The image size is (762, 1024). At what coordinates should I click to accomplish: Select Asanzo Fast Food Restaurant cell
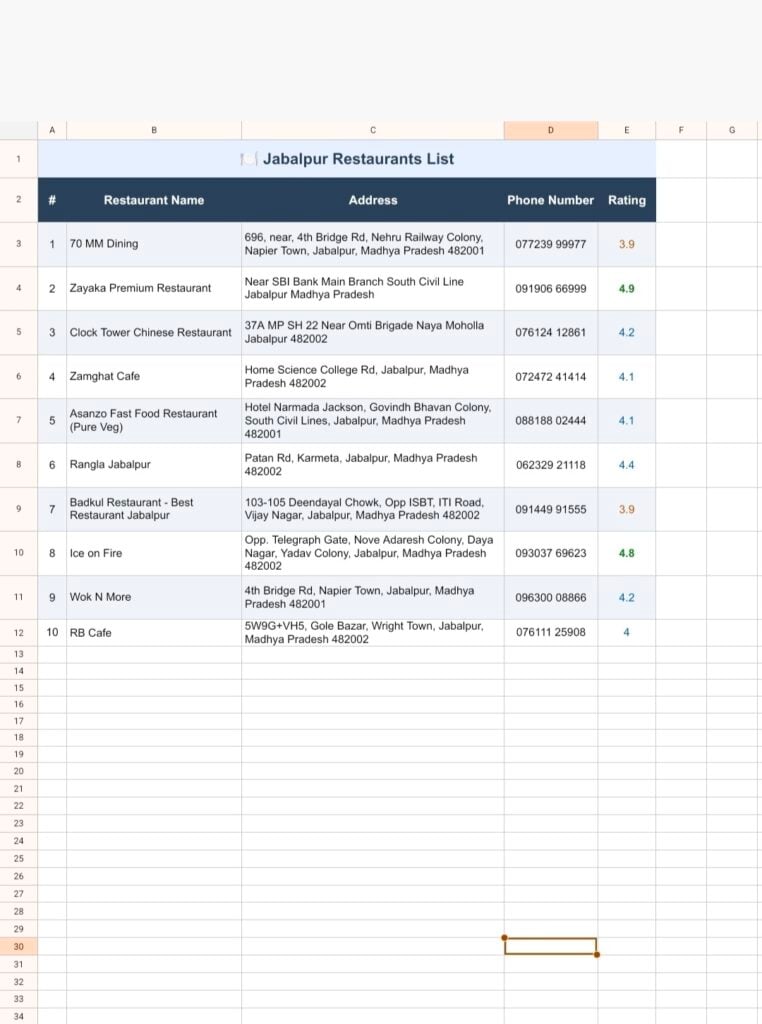click(154, 421)
